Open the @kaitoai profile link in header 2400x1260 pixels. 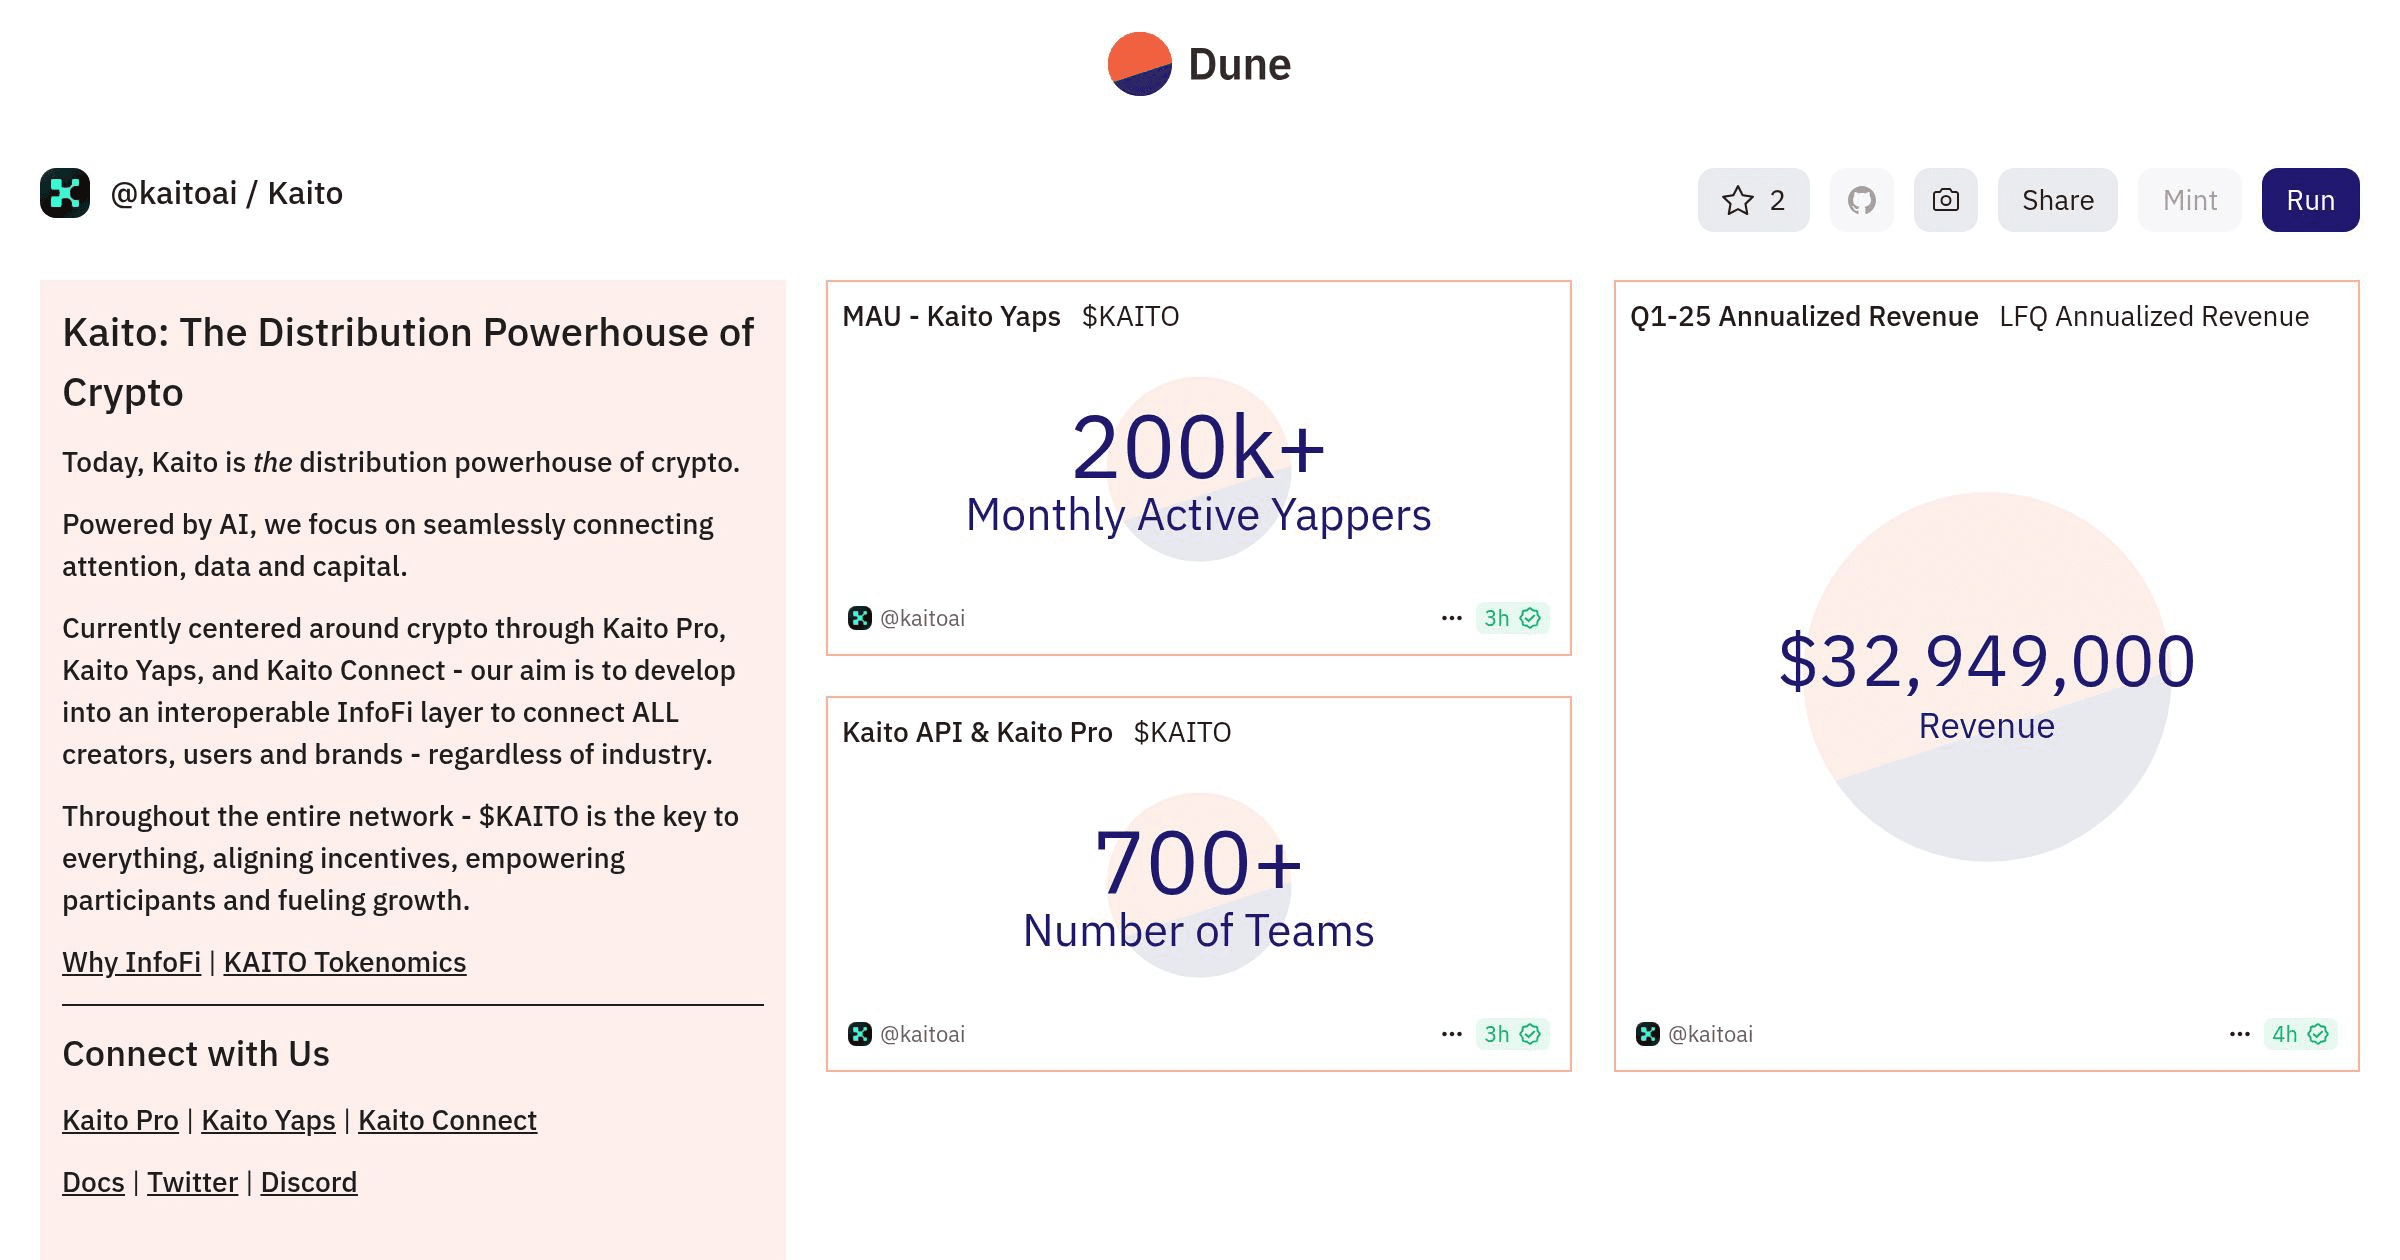(174, 193)
